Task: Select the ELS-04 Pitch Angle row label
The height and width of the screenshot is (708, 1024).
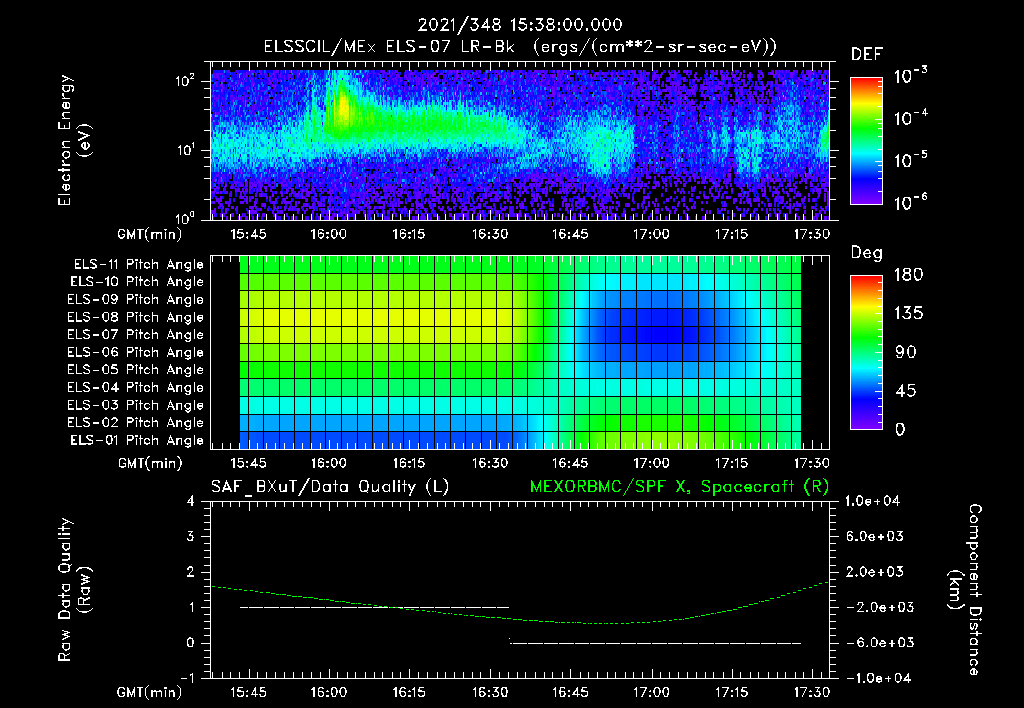Action: click(136, 387)
